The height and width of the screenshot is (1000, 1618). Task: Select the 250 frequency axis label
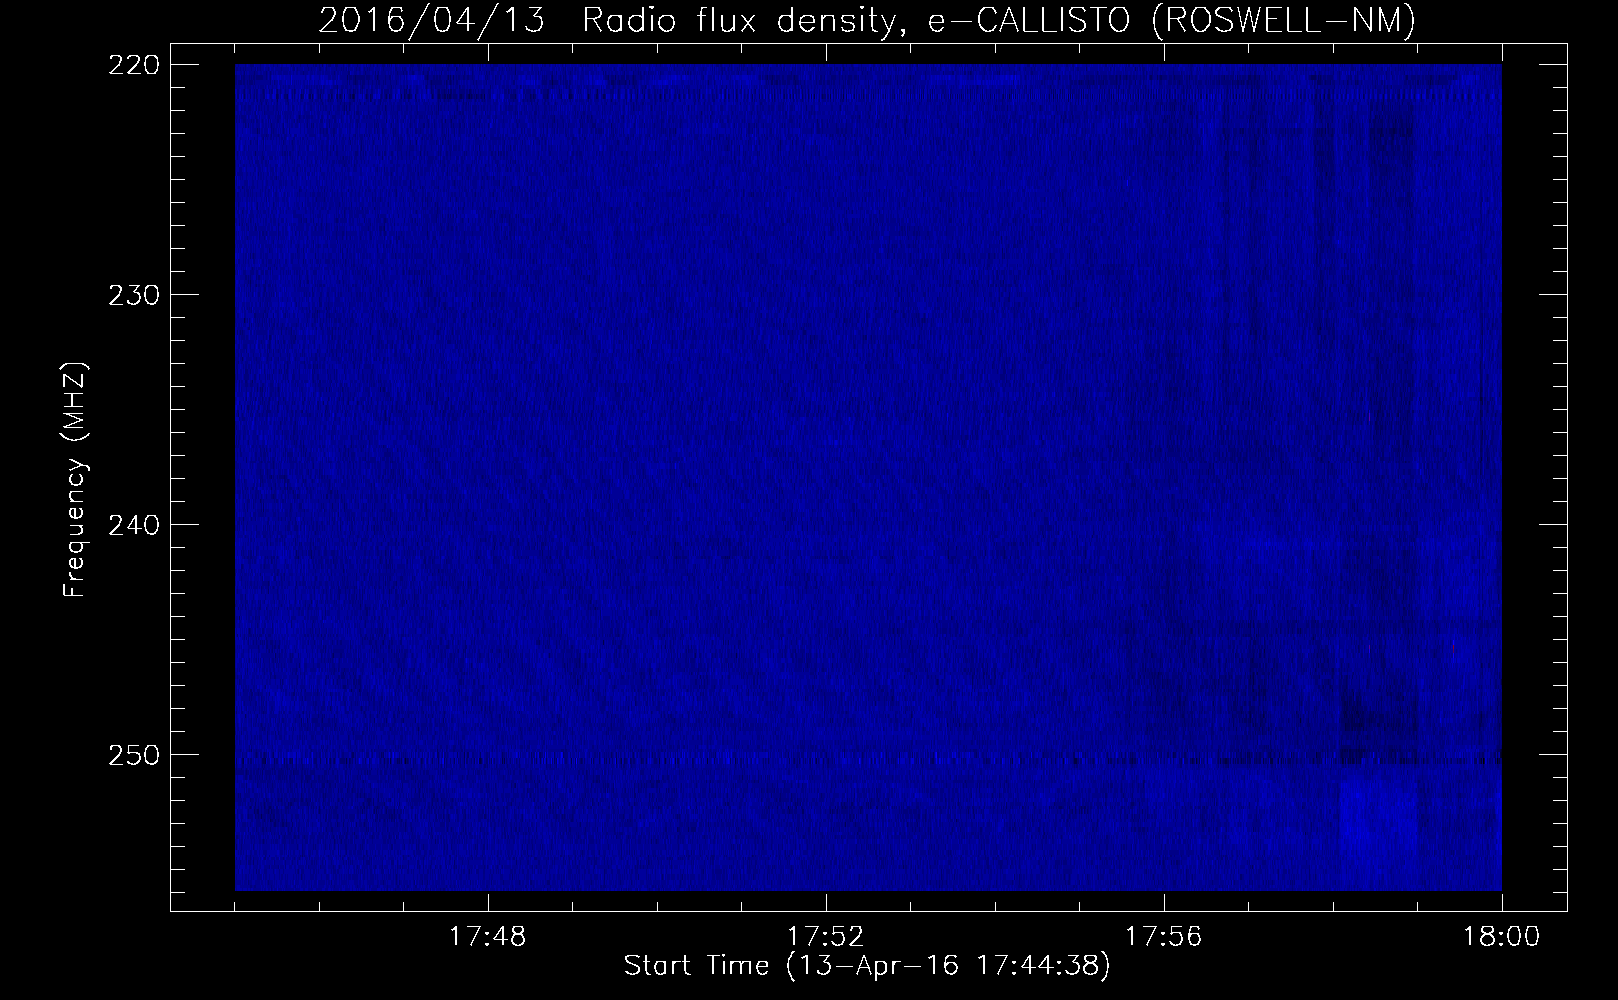pyautogui.click(x=133, y=754)
